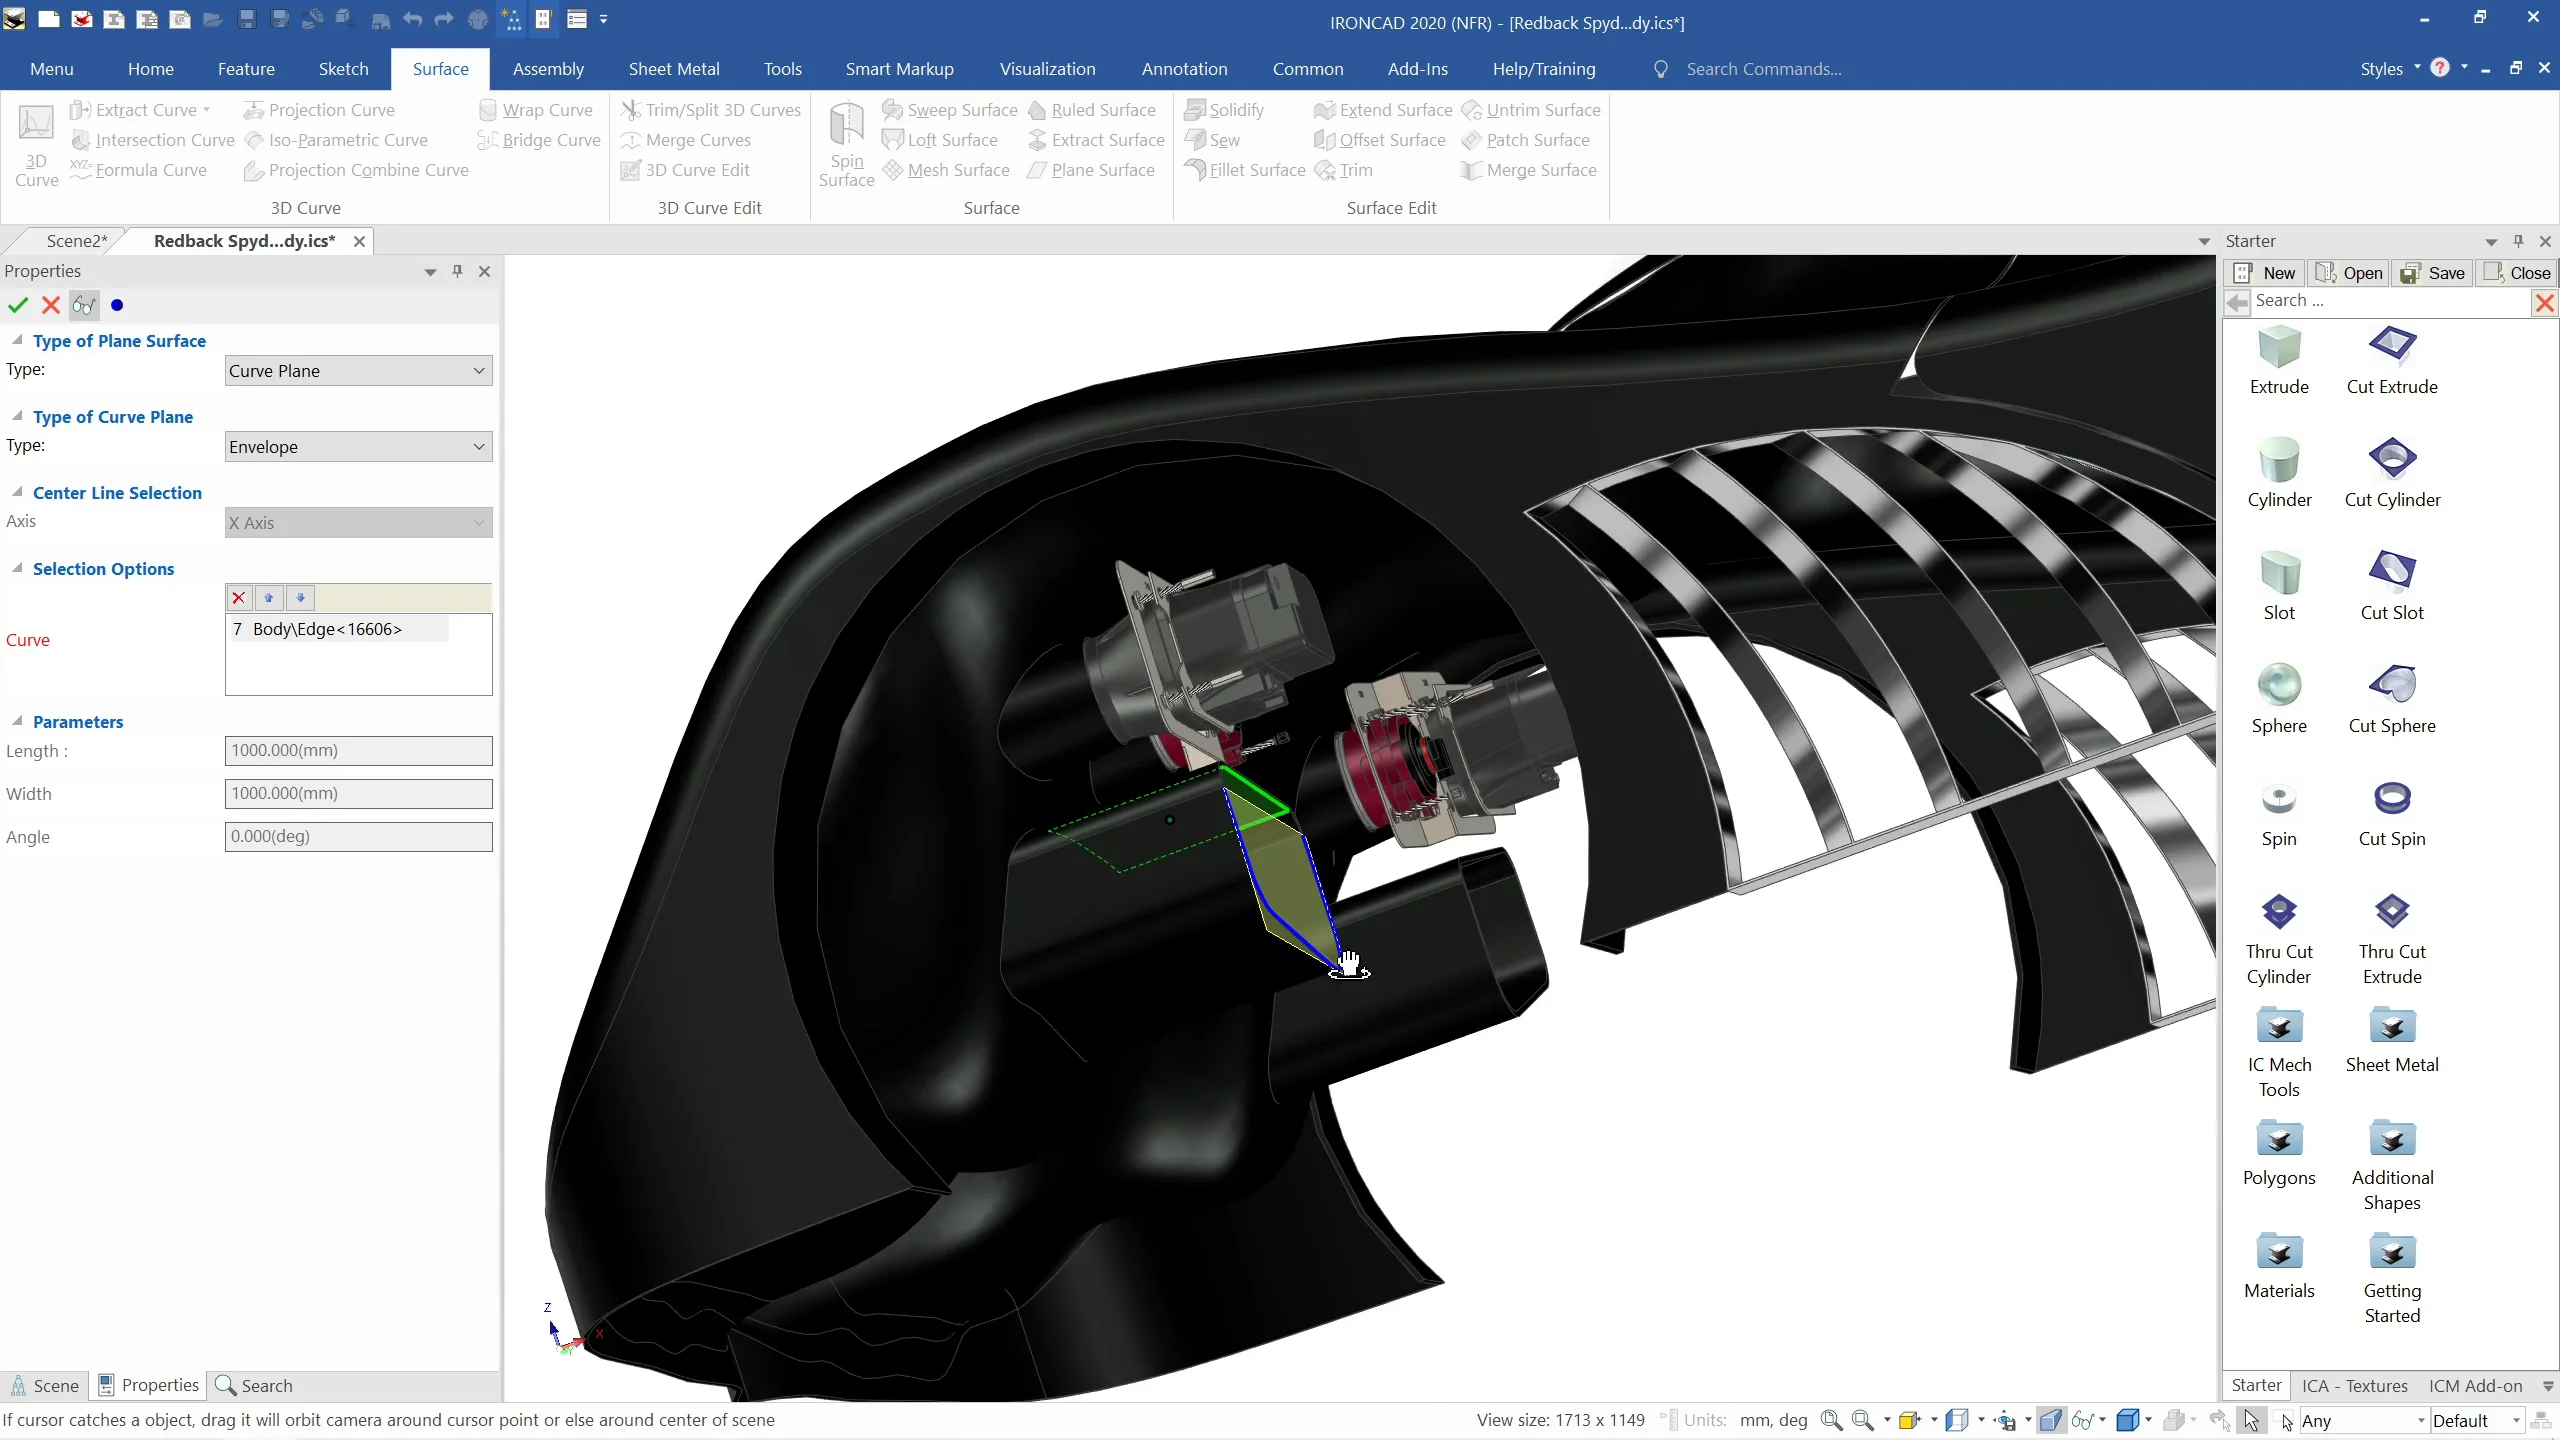Choose the Spin shape icon
The width and height of the screenshot is (2560, 1440).
point(2279,799)
